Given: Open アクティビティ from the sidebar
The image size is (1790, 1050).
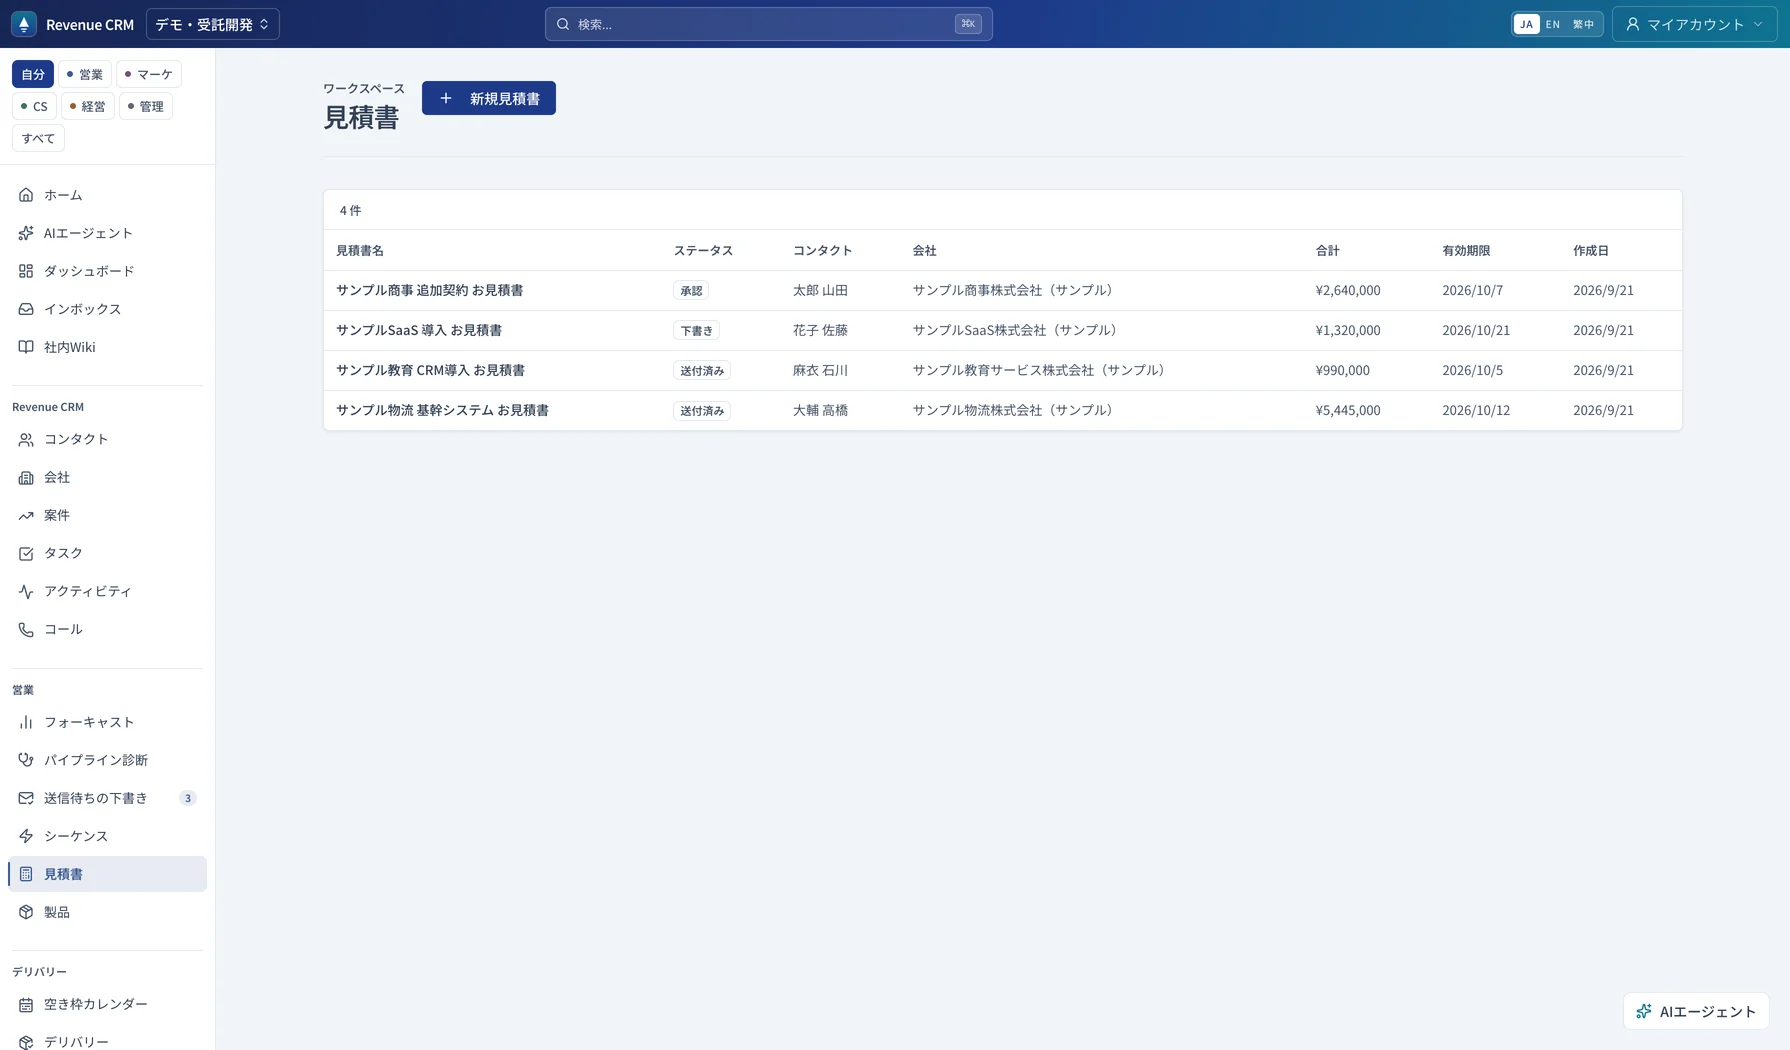Looking at the screenshot, I should pyautogui.click(x=107, y=591).
